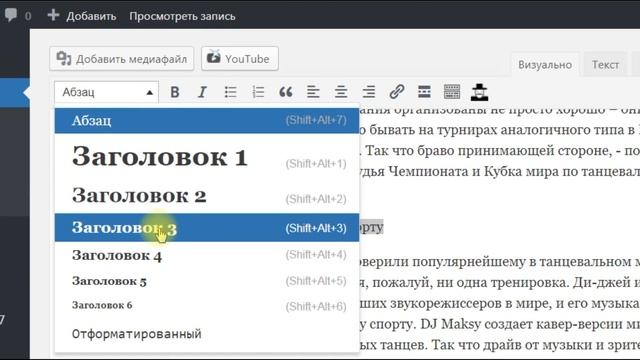
Task: Align text left
Action: click(x=313, y=92)
